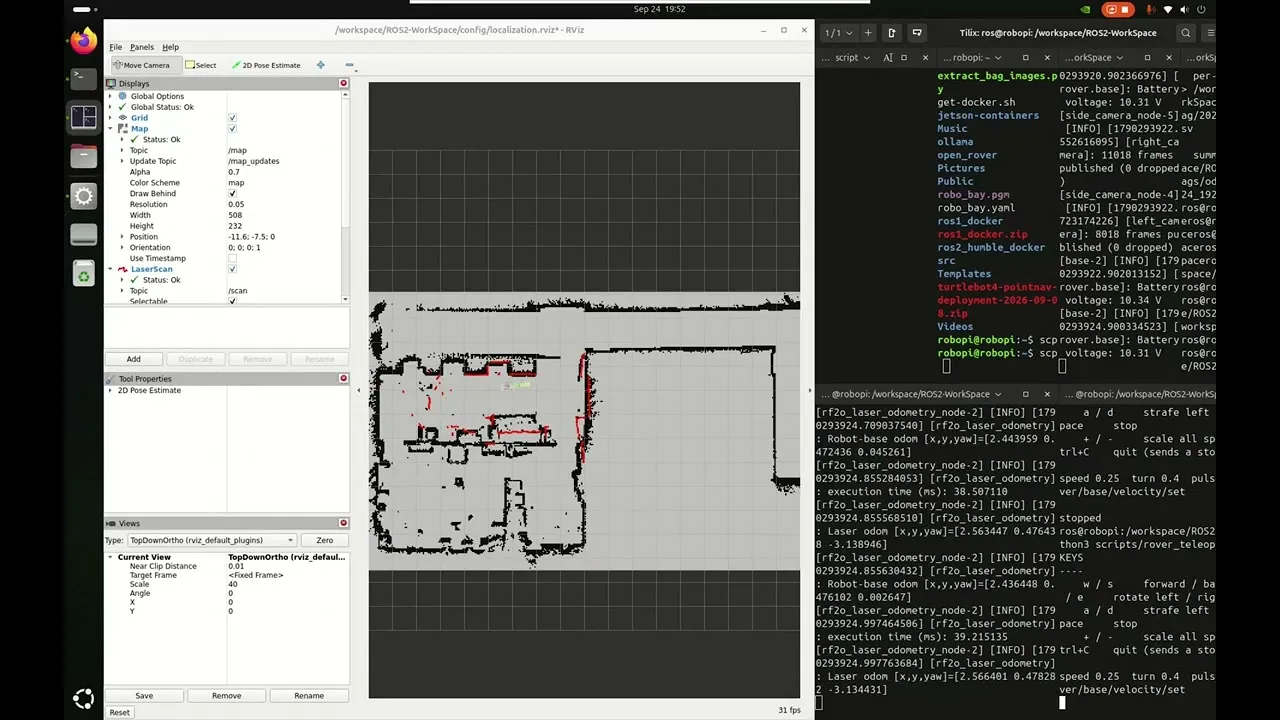Open the Panels menu

point(142,47)
